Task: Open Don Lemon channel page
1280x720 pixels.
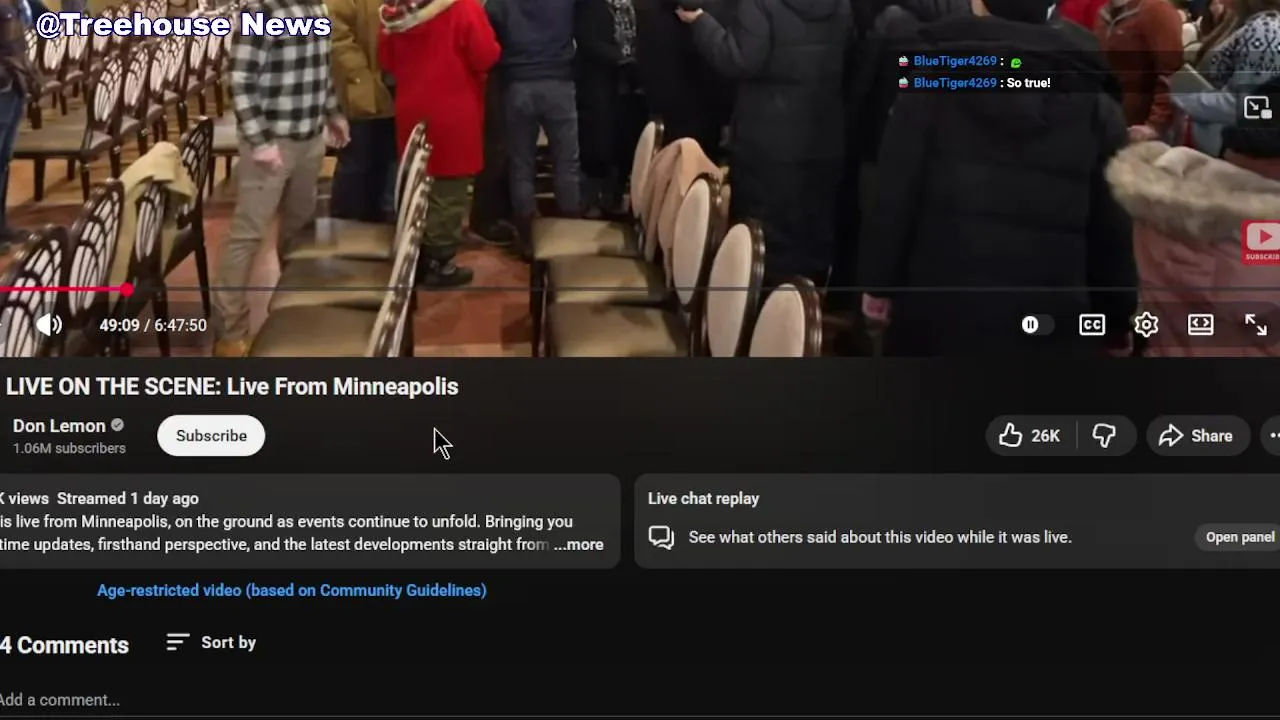Action: click(x=59, y=426)
